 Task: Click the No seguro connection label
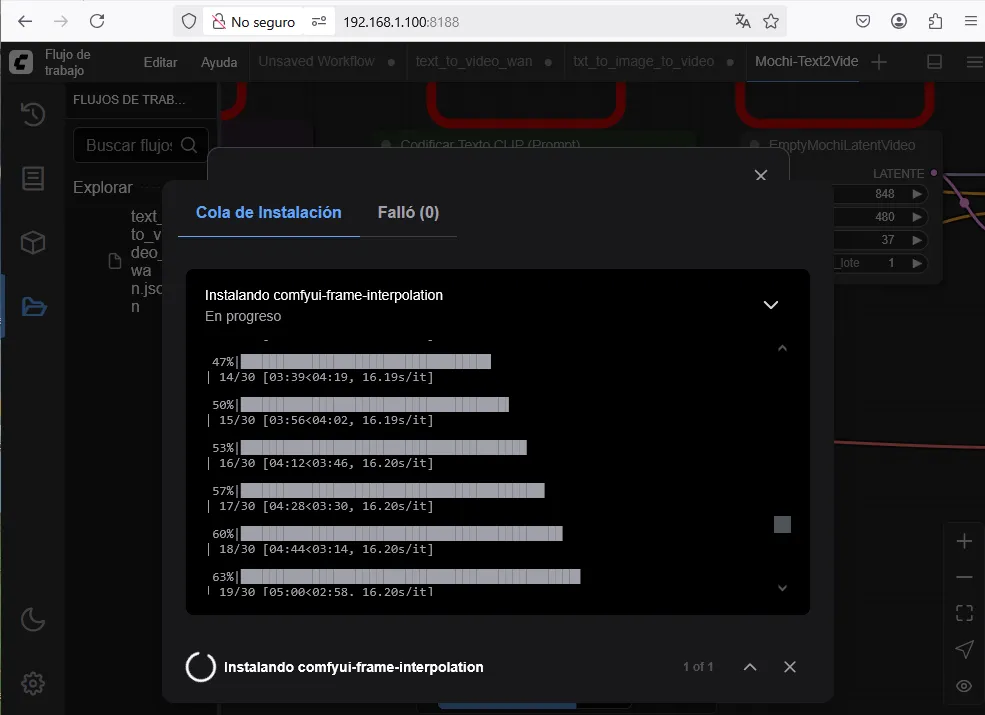[x=263, y=22]
